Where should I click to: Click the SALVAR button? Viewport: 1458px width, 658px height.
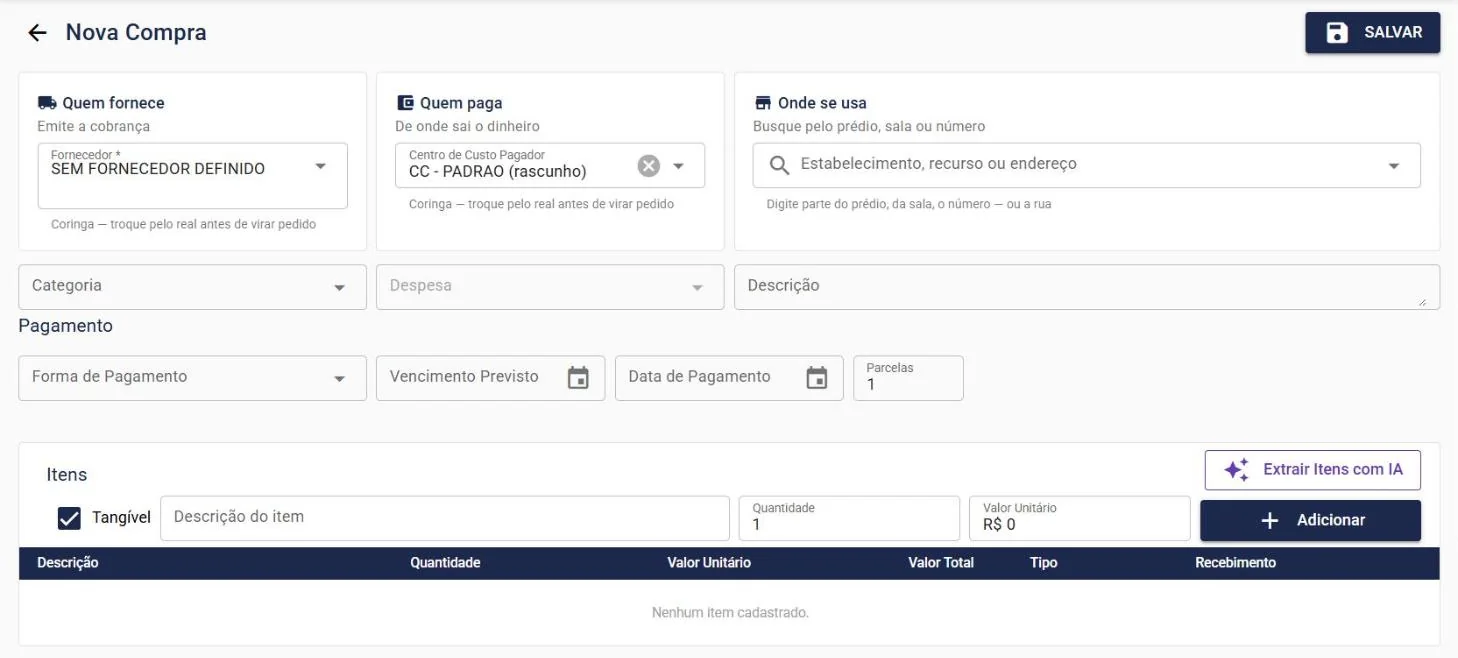1372,33
